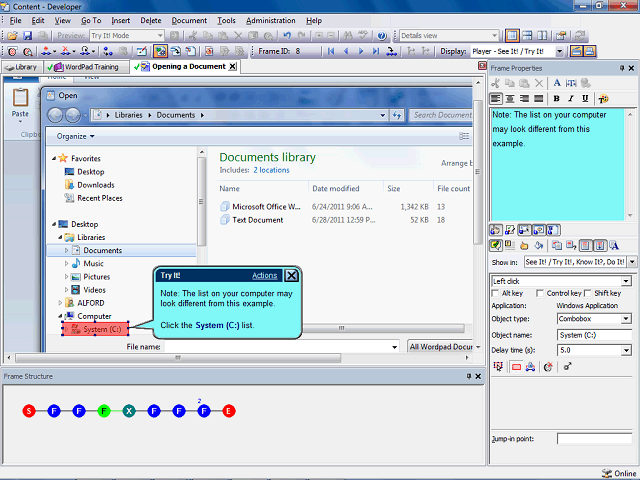Click the paint bucket bubble fill icon

[x=539, y=246]
